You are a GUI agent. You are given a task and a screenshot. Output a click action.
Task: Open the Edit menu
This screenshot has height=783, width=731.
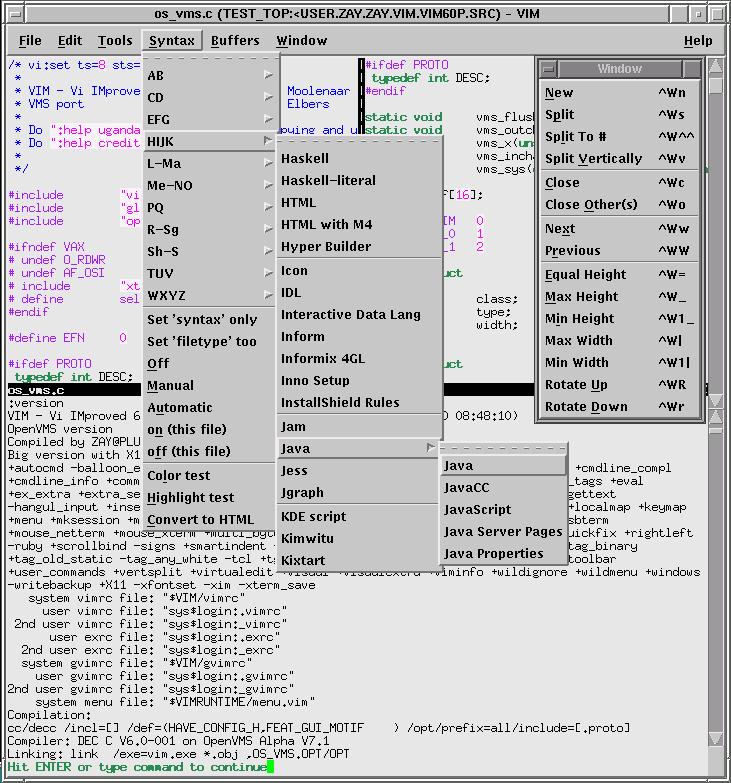tap(69, 41)
